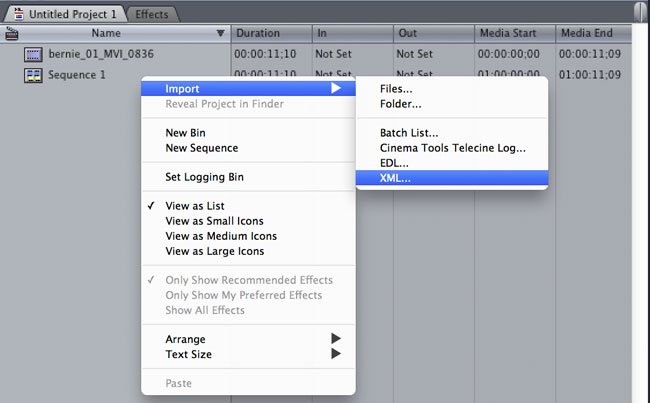Expand the Arrange submenu arrow
The image size is (650, 403).
(x=336, y=339)
